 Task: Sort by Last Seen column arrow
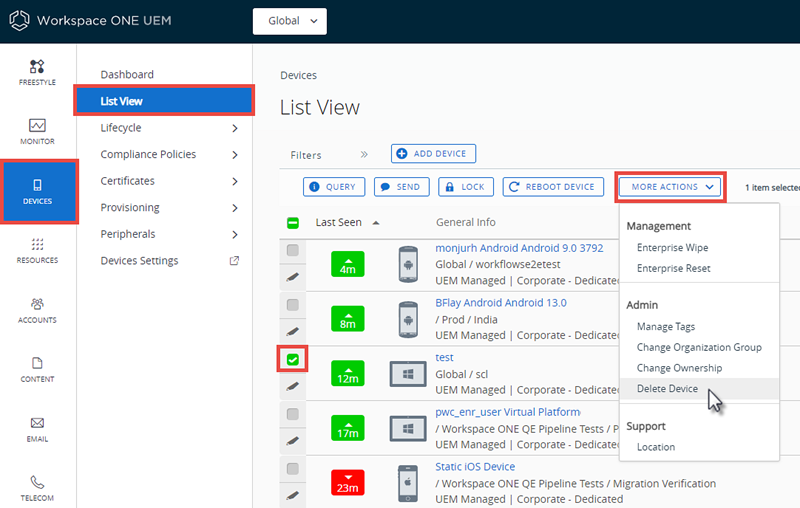(x=376, y=223)
